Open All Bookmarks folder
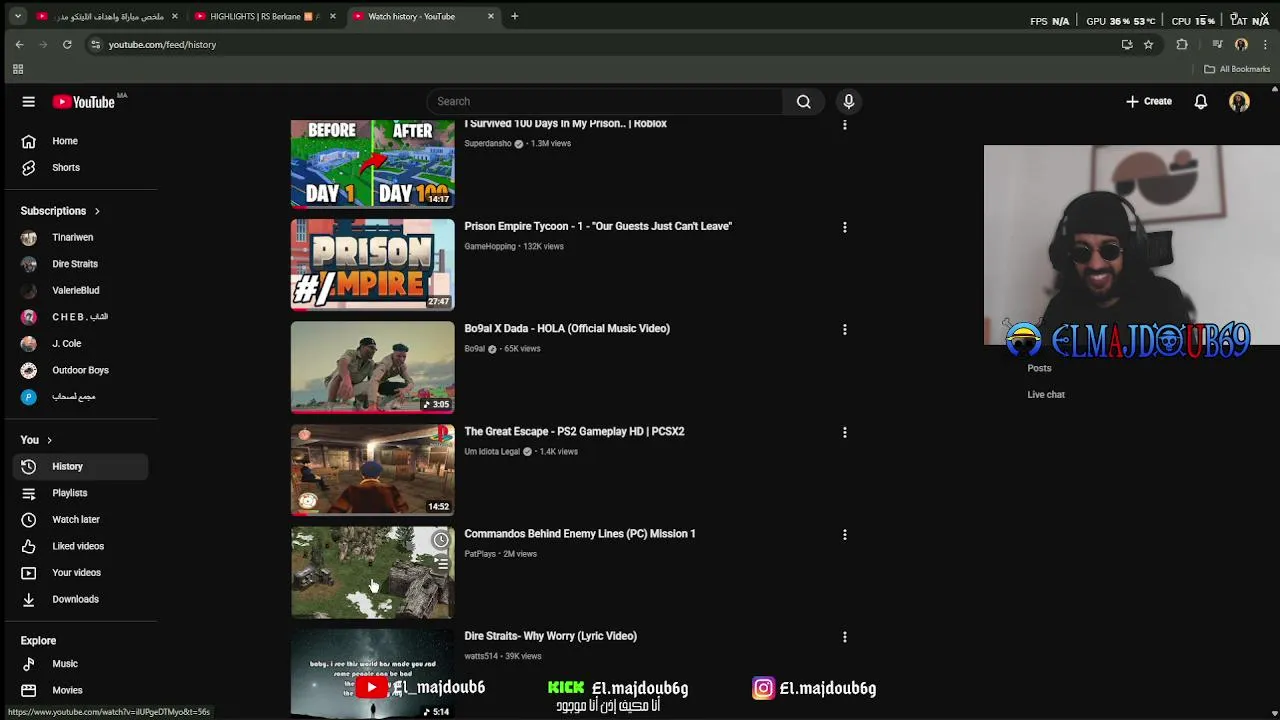The height and width of the screenshot is (720, 1280). click(x=1237, y=69)
